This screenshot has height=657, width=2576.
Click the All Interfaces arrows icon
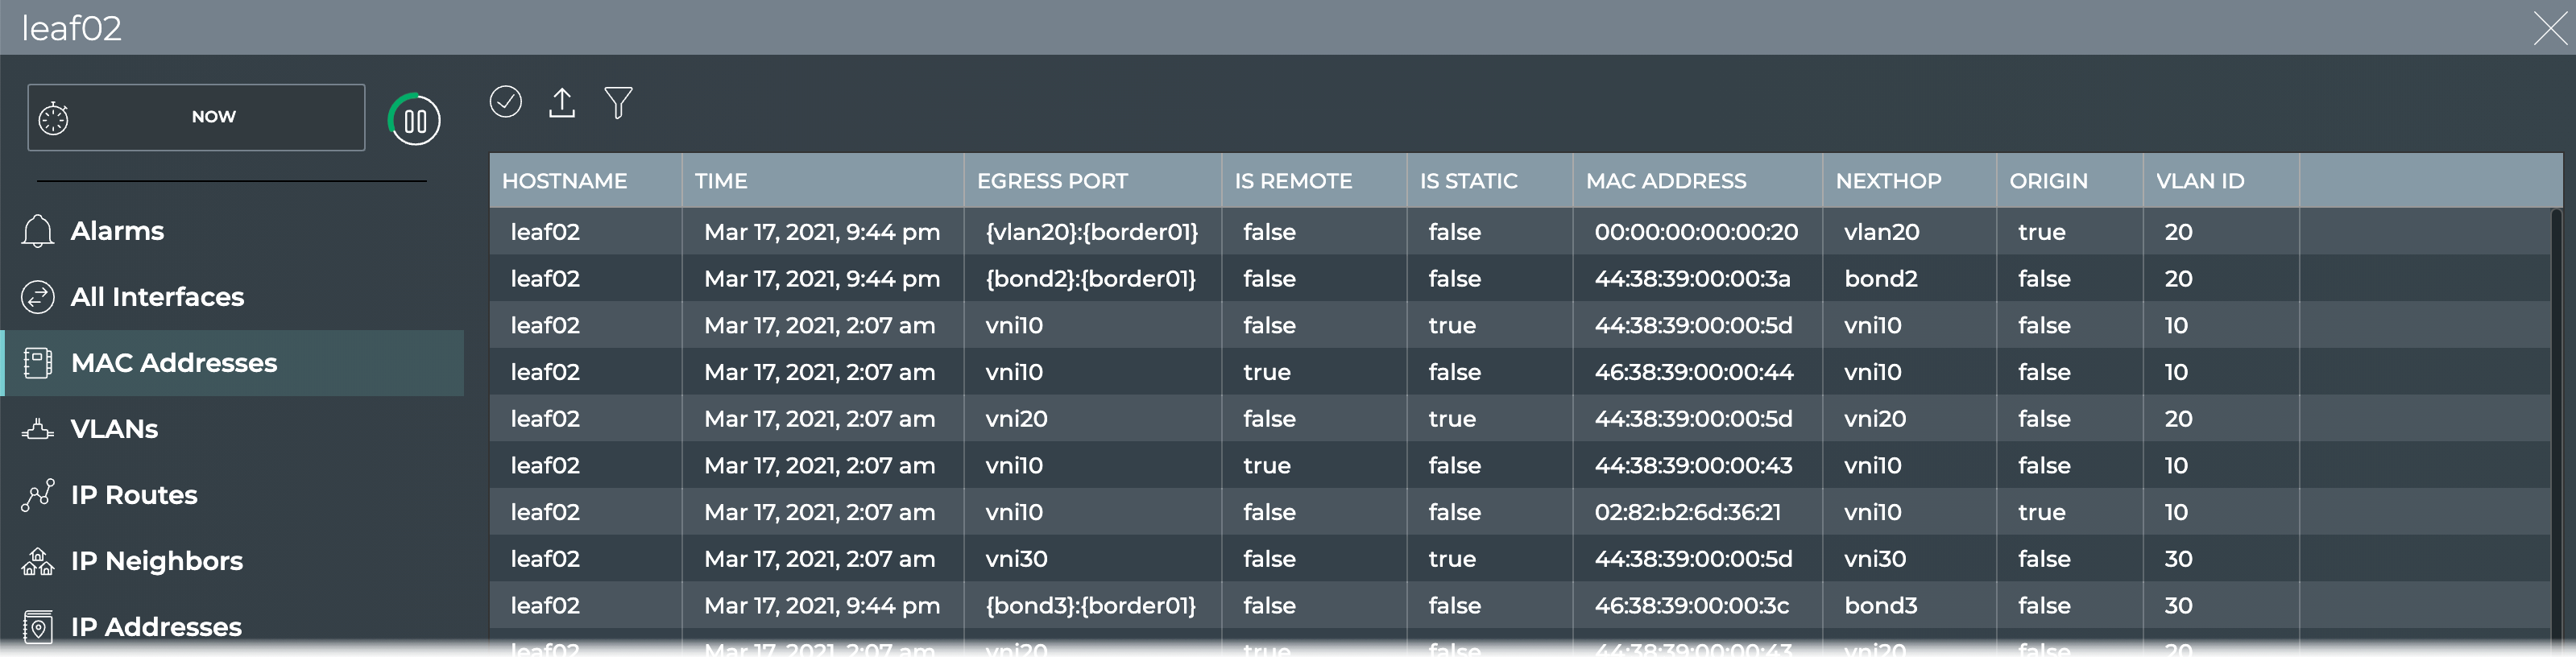coord(38,297)
